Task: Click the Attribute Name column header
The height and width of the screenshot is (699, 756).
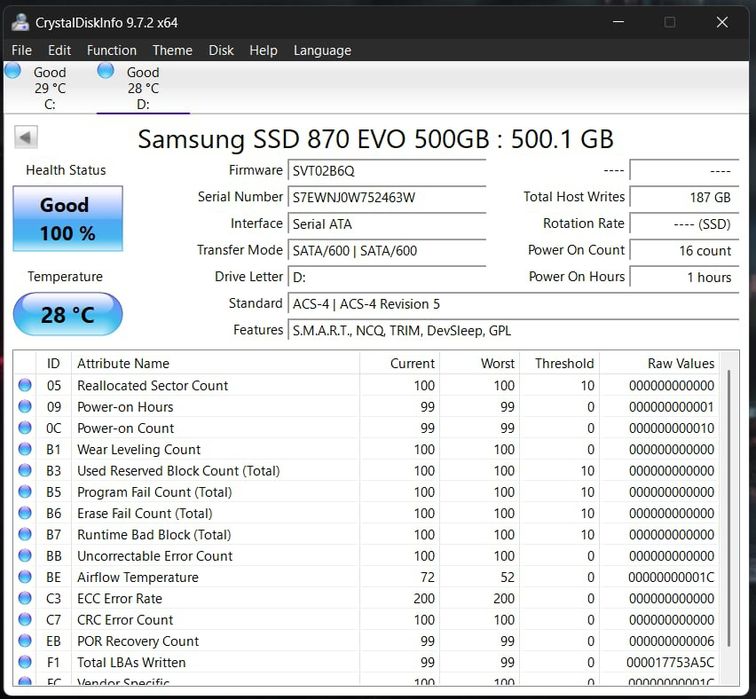Action: (216, 363)
